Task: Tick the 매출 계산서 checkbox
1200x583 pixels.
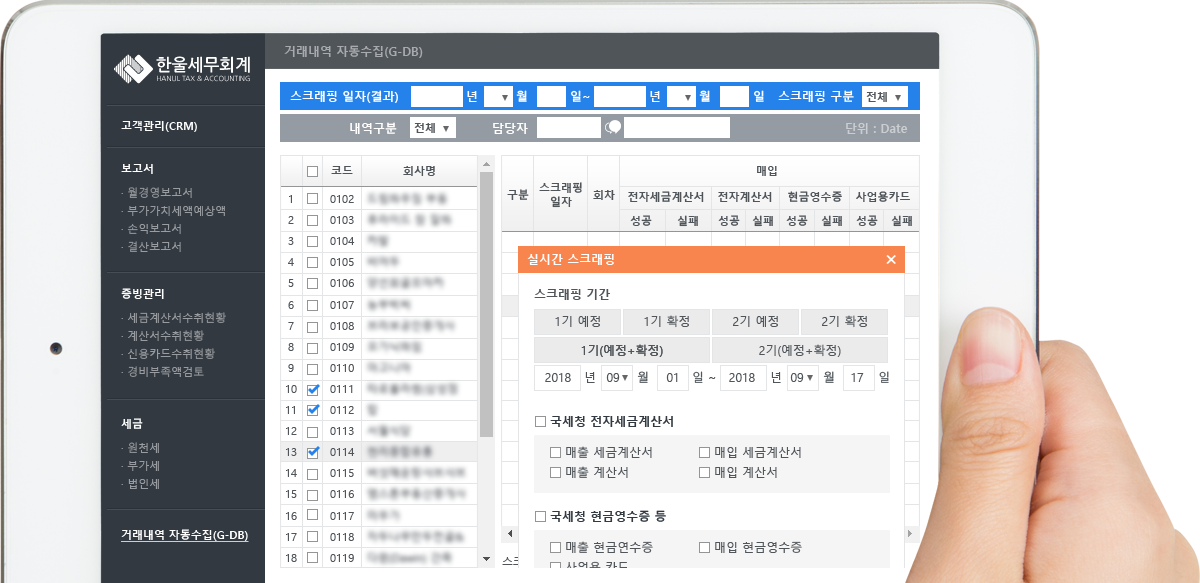Action: click(x=555, y=472)
